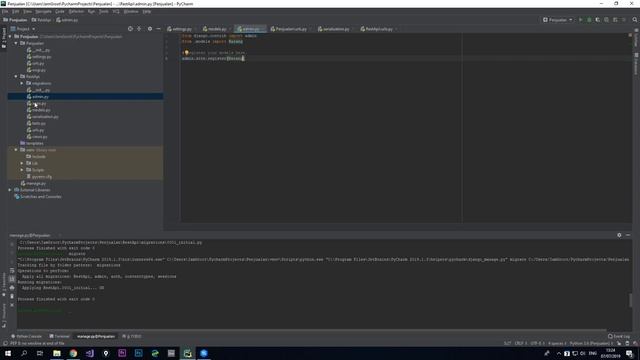The height and width of the screenshot is (360, 640).
Task: Open the Windows Start menu
Action: pyautogui.click(x=8, y=353)
